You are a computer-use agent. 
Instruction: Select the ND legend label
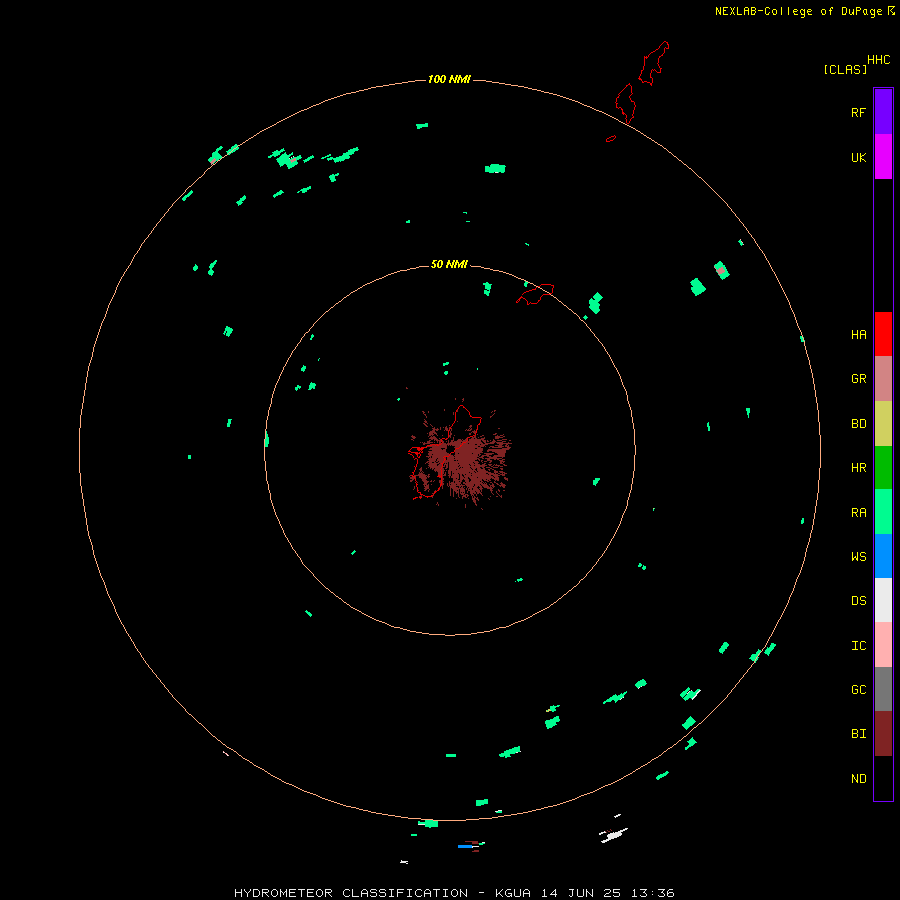[x=858, y=779]
